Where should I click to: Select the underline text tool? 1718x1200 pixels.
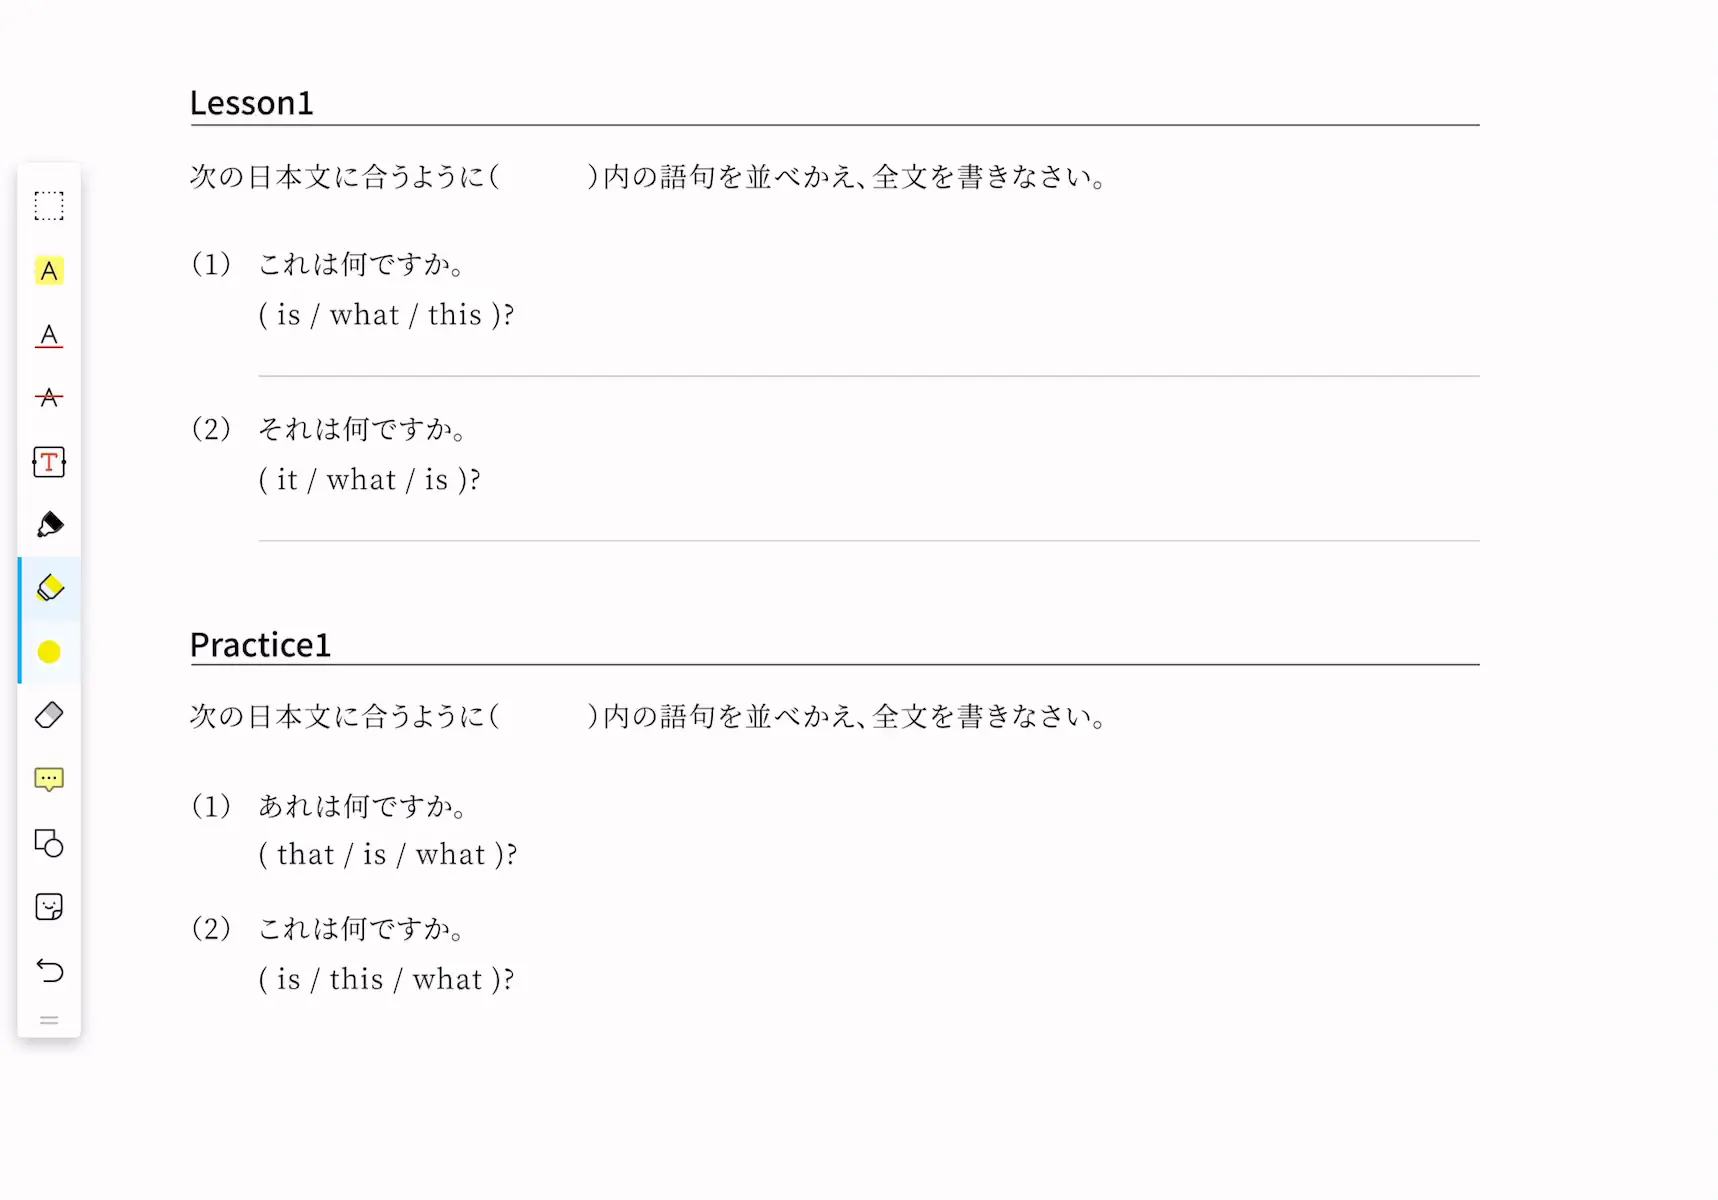[49, 335]
